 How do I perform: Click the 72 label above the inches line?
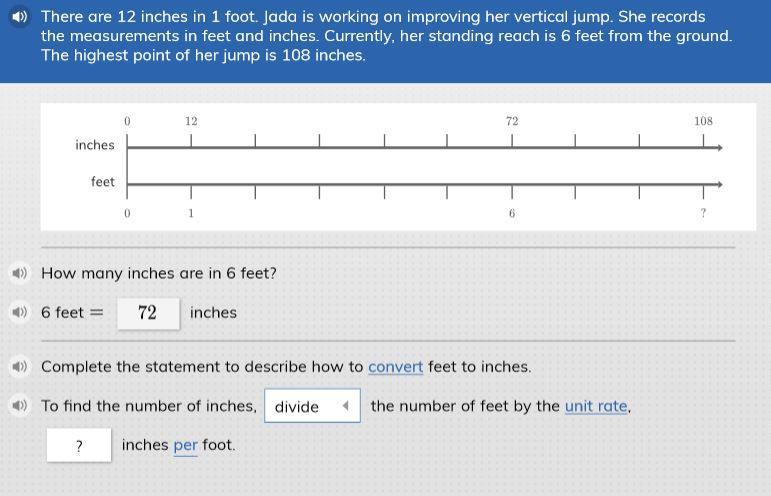tap(512, 121)
